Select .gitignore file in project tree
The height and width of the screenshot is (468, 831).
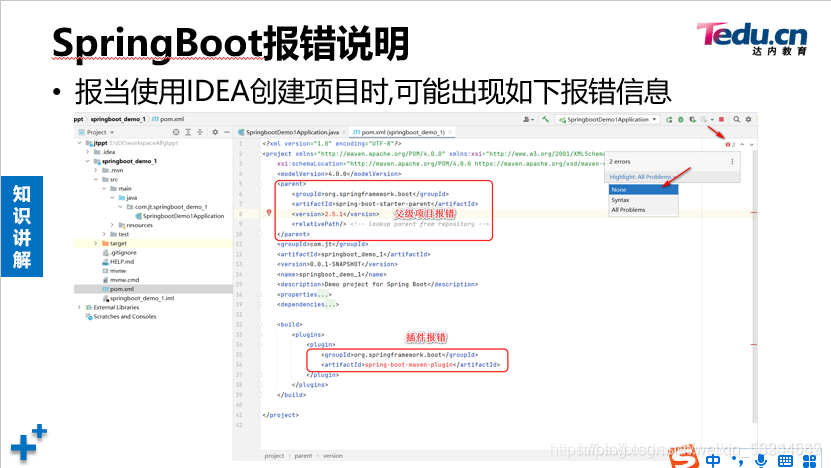(x=120, y=252)
